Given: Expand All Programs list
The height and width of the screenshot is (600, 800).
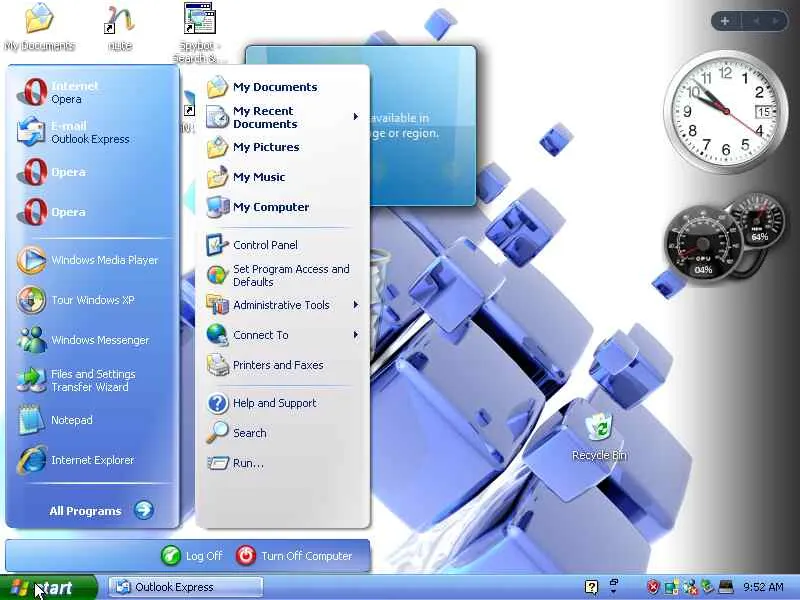Looking at the screenshot, I should (101, 510).
